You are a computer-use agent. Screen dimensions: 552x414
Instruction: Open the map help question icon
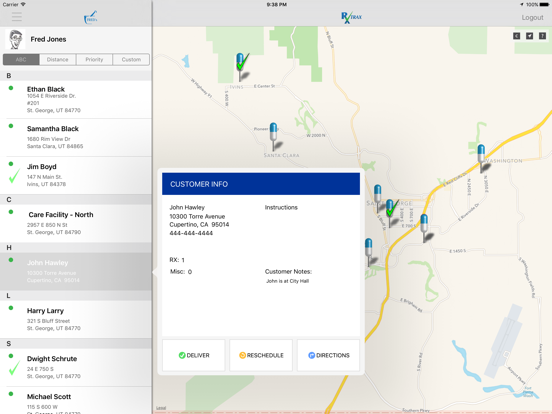click(x=542, y=36)
